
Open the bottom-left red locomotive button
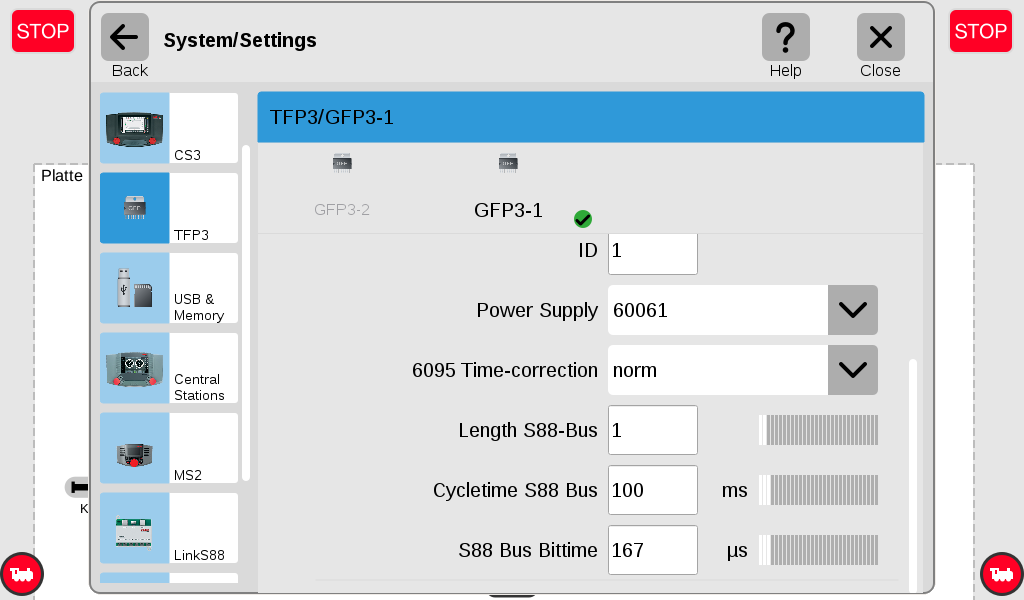(x=22, y=575)
